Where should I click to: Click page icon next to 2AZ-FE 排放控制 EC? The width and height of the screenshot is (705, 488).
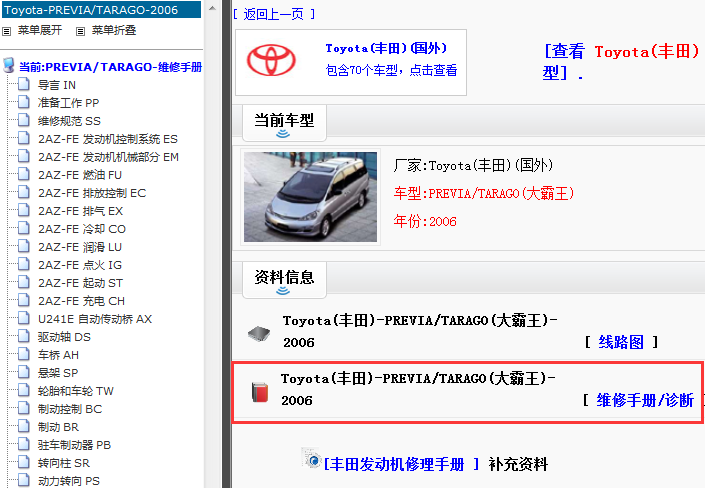tap(24, 192)
